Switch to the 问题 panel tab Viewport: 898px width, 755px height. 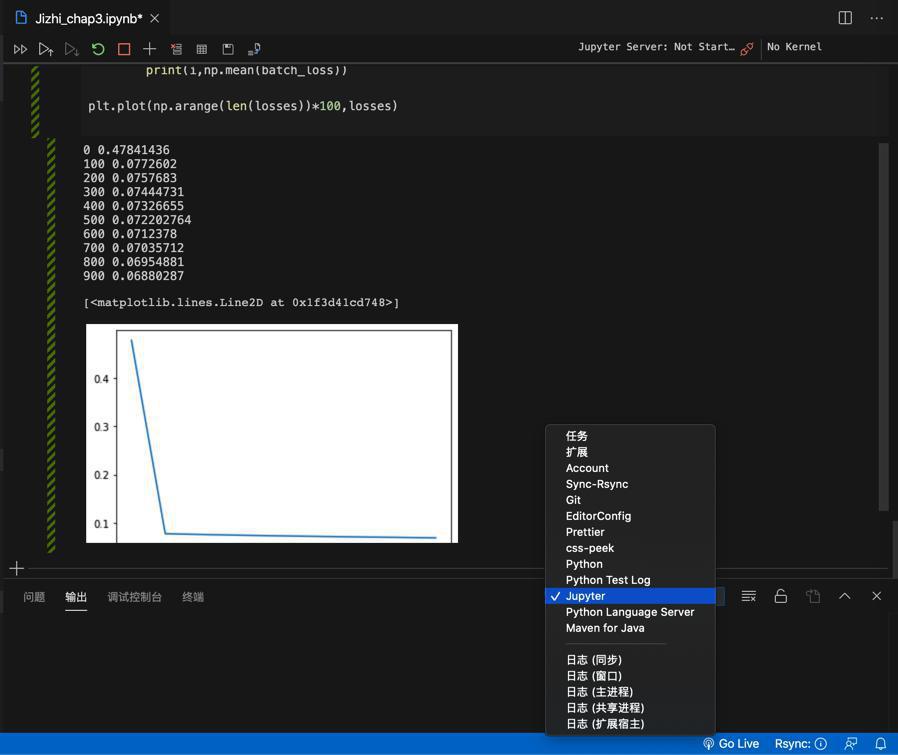[34, 597]
